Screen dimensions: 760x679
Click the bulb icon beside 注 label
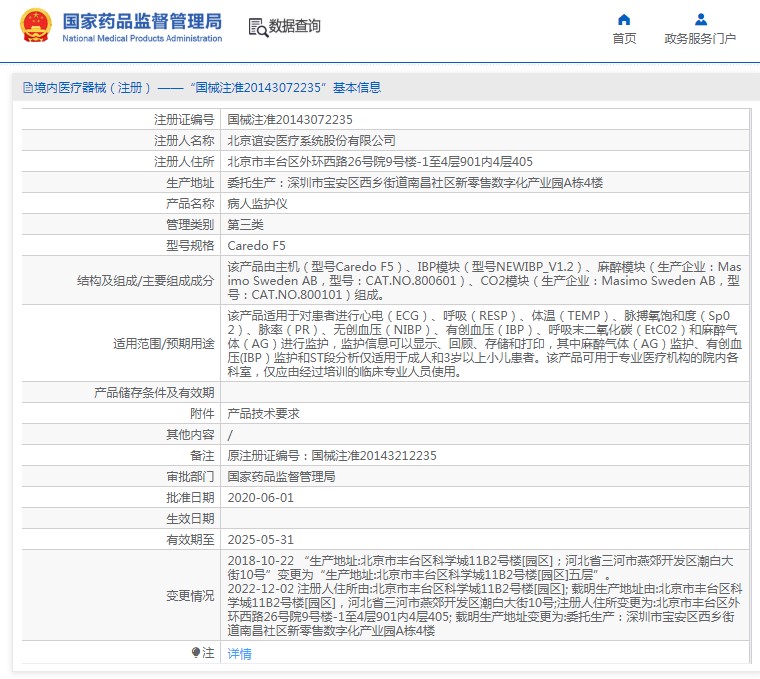pyautogui.click(x=196, y=652)
